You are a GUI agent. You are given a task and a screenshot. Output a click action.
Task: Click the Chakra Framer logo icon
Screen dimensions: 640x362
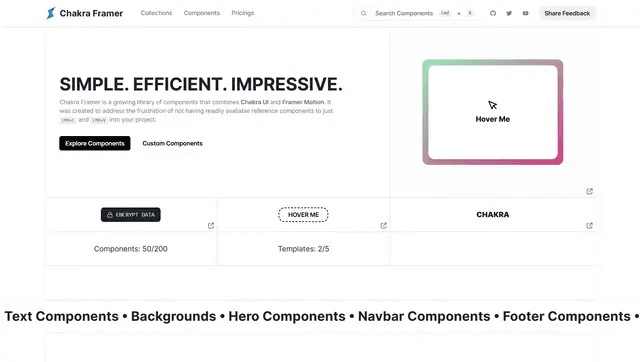tap(51, 13)
